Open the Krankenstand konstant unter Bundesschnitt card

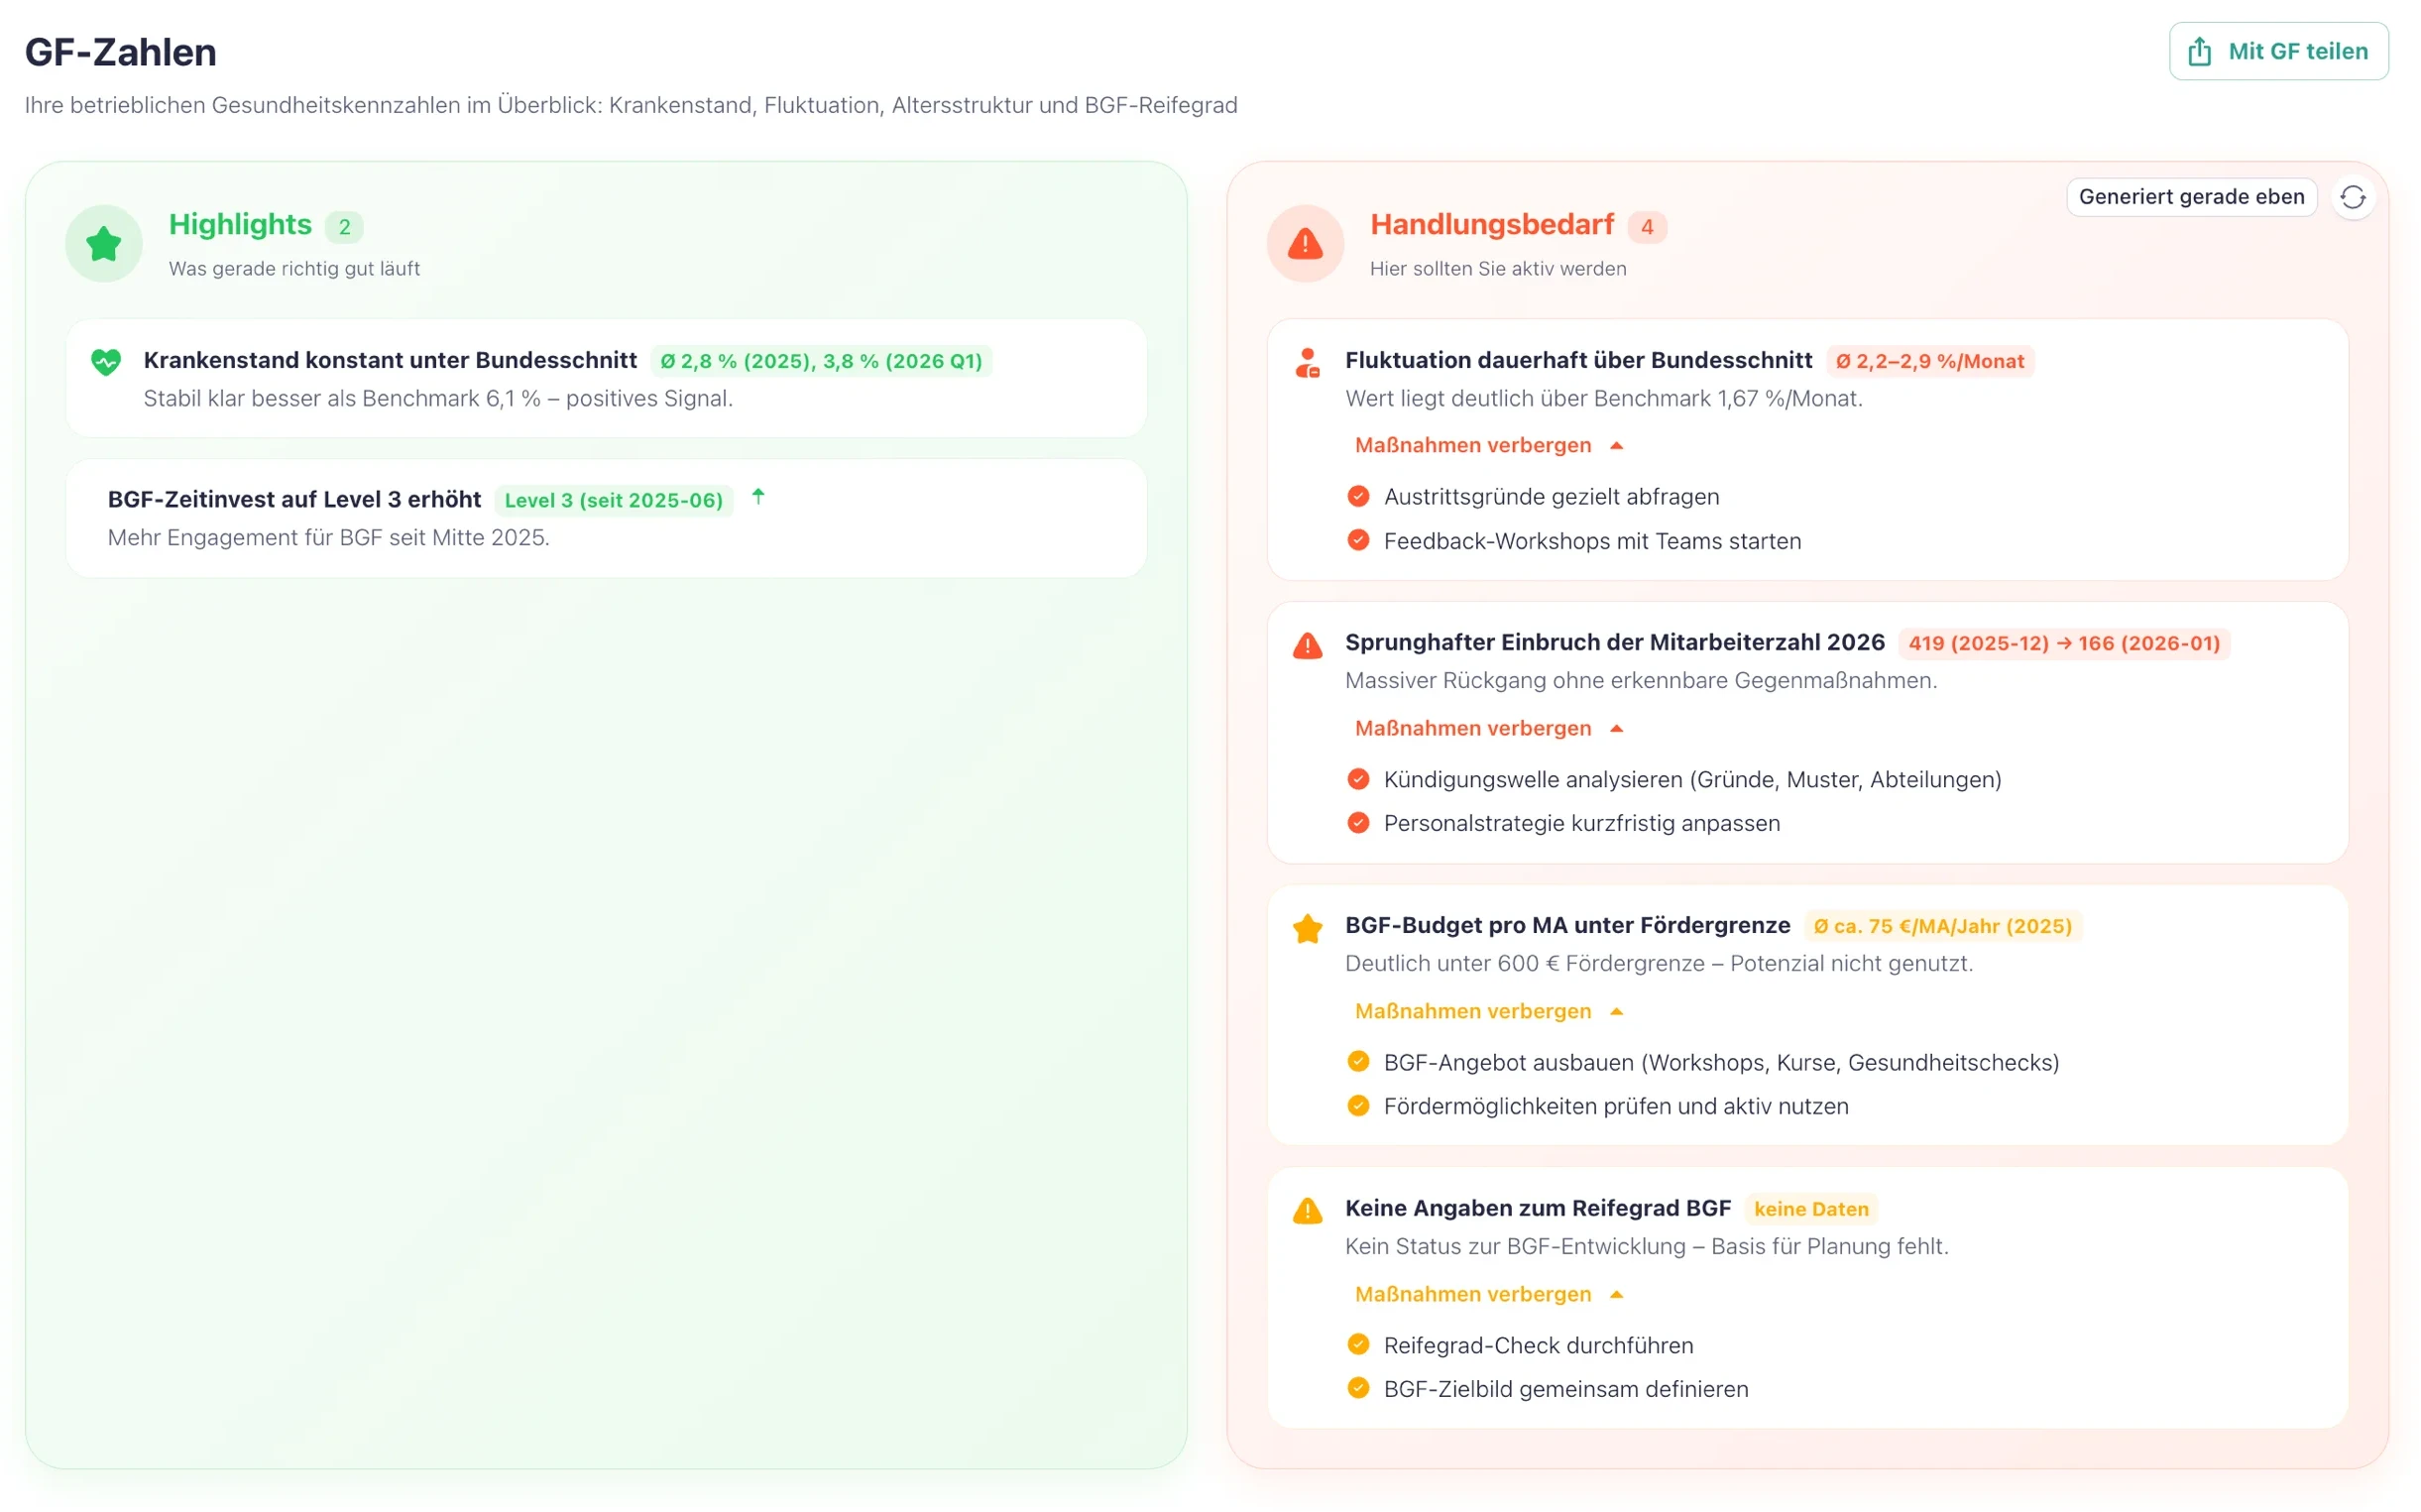point(606,378)
